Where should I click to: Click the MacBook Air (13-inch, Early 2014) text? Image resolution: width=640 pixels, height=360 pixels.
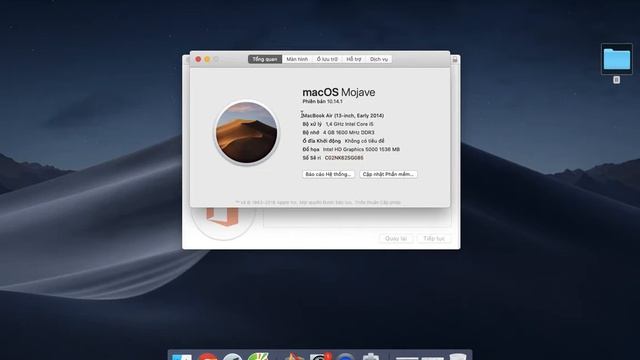click(x=343, y=116)
